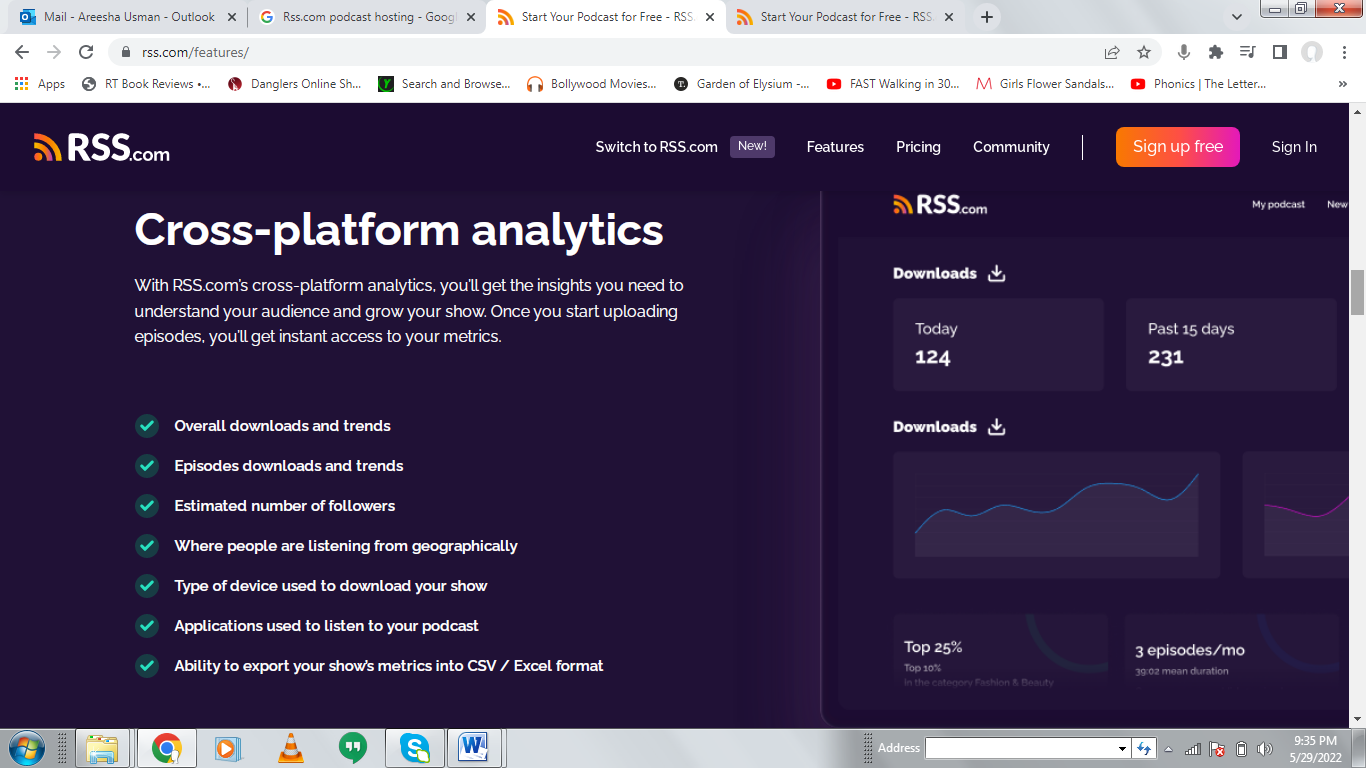1366x768 pixels.
Task: View site information via the padlock icon
Action: [x=126, y=52]
